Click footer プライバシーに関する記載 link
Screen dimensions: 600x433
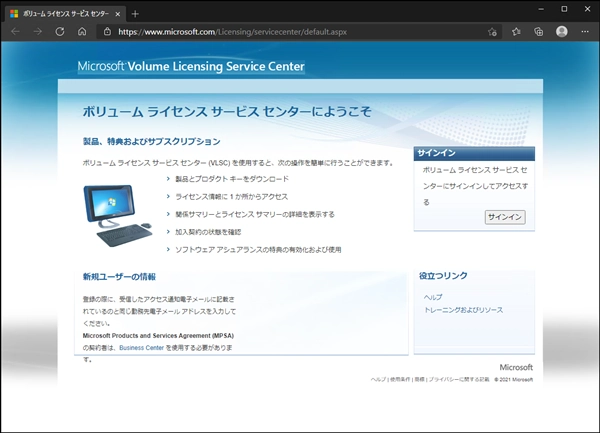[459, 379]
